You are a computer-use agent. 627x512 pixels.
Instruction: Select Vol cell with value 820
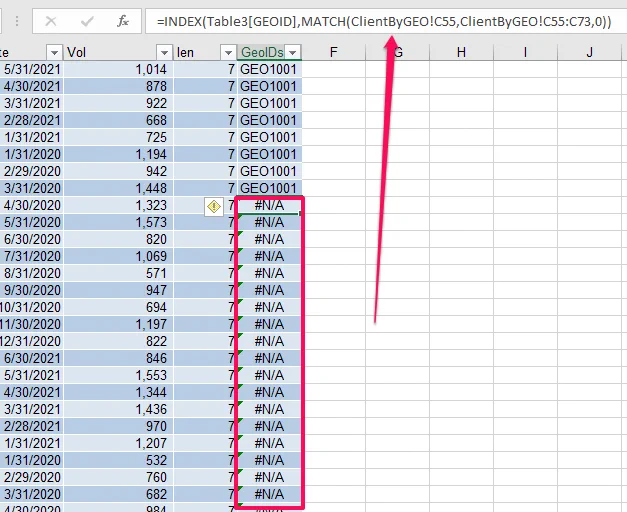[x=118, y=240]
